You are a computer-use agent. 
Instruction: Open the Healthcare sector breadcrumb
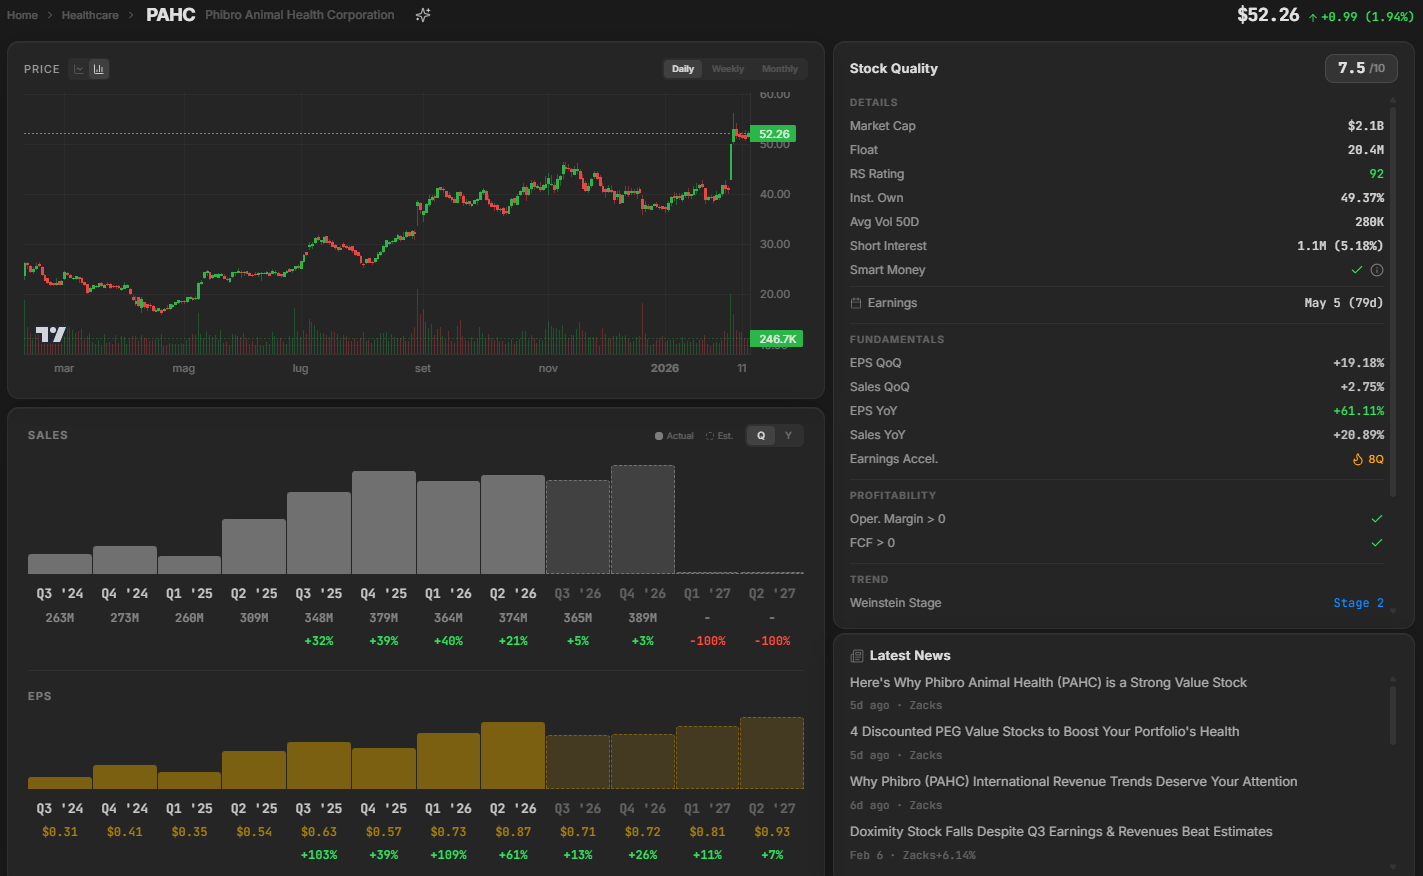pos(90,15)
